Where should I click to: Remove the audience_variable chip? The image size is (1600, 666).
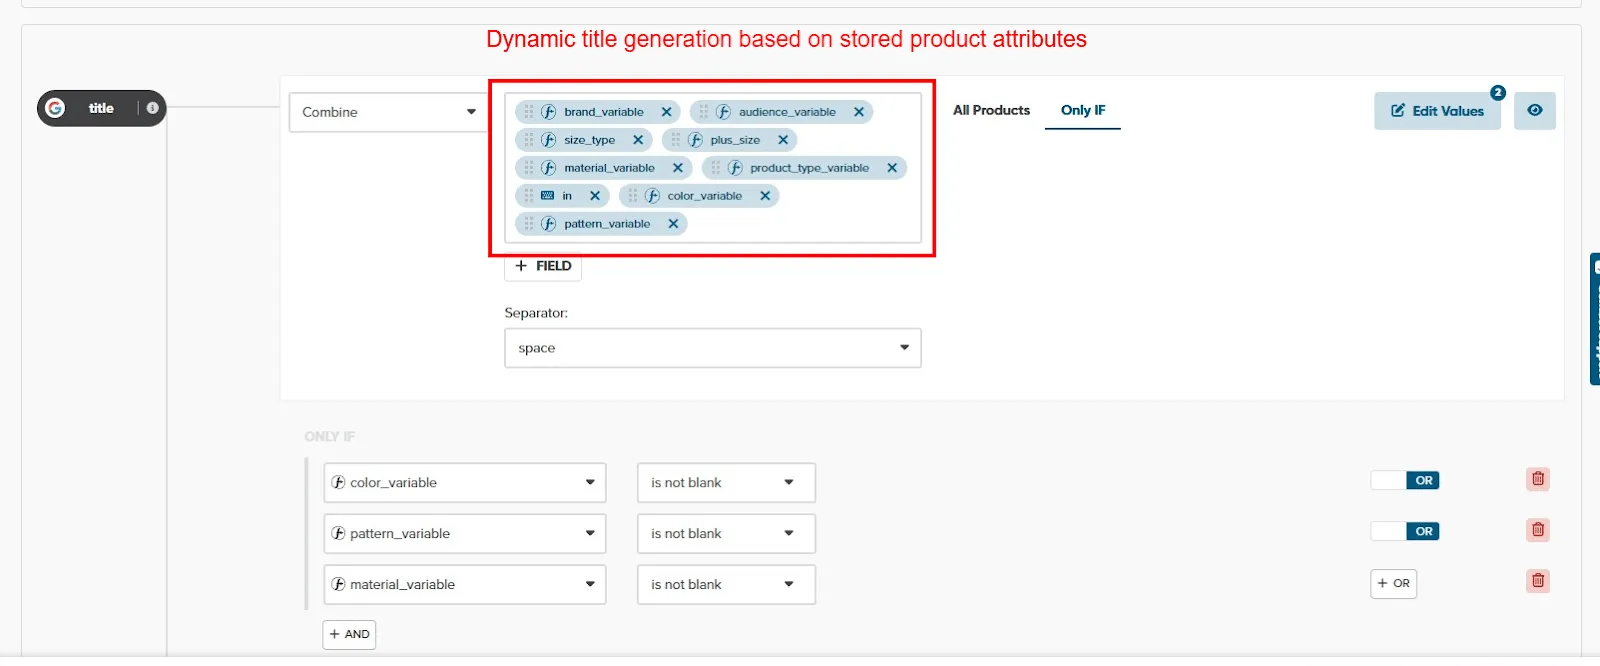(x=859, y=112)
